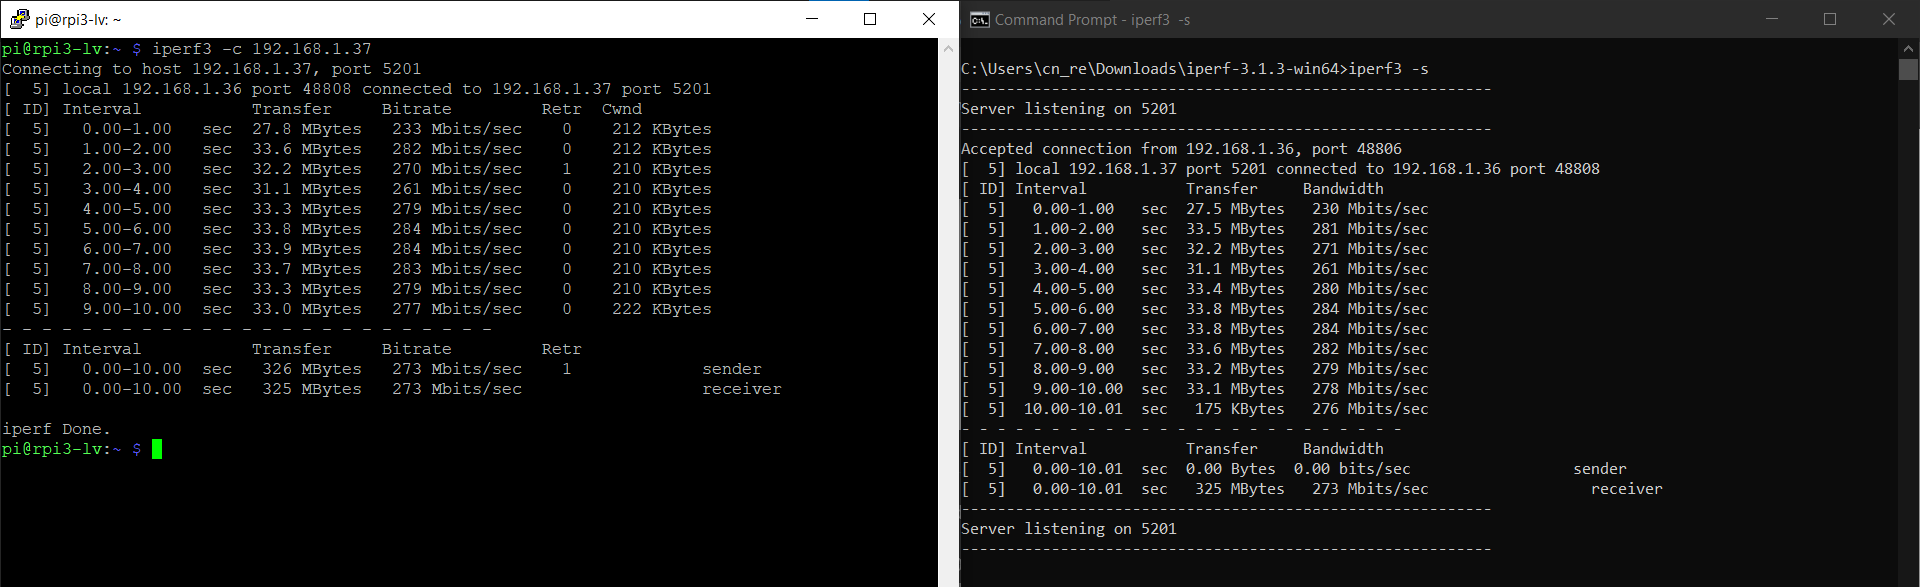Click the Command Prompt icon in its title bar
Viewport: 1920px width, 587px height.
(x=980, y=19)
